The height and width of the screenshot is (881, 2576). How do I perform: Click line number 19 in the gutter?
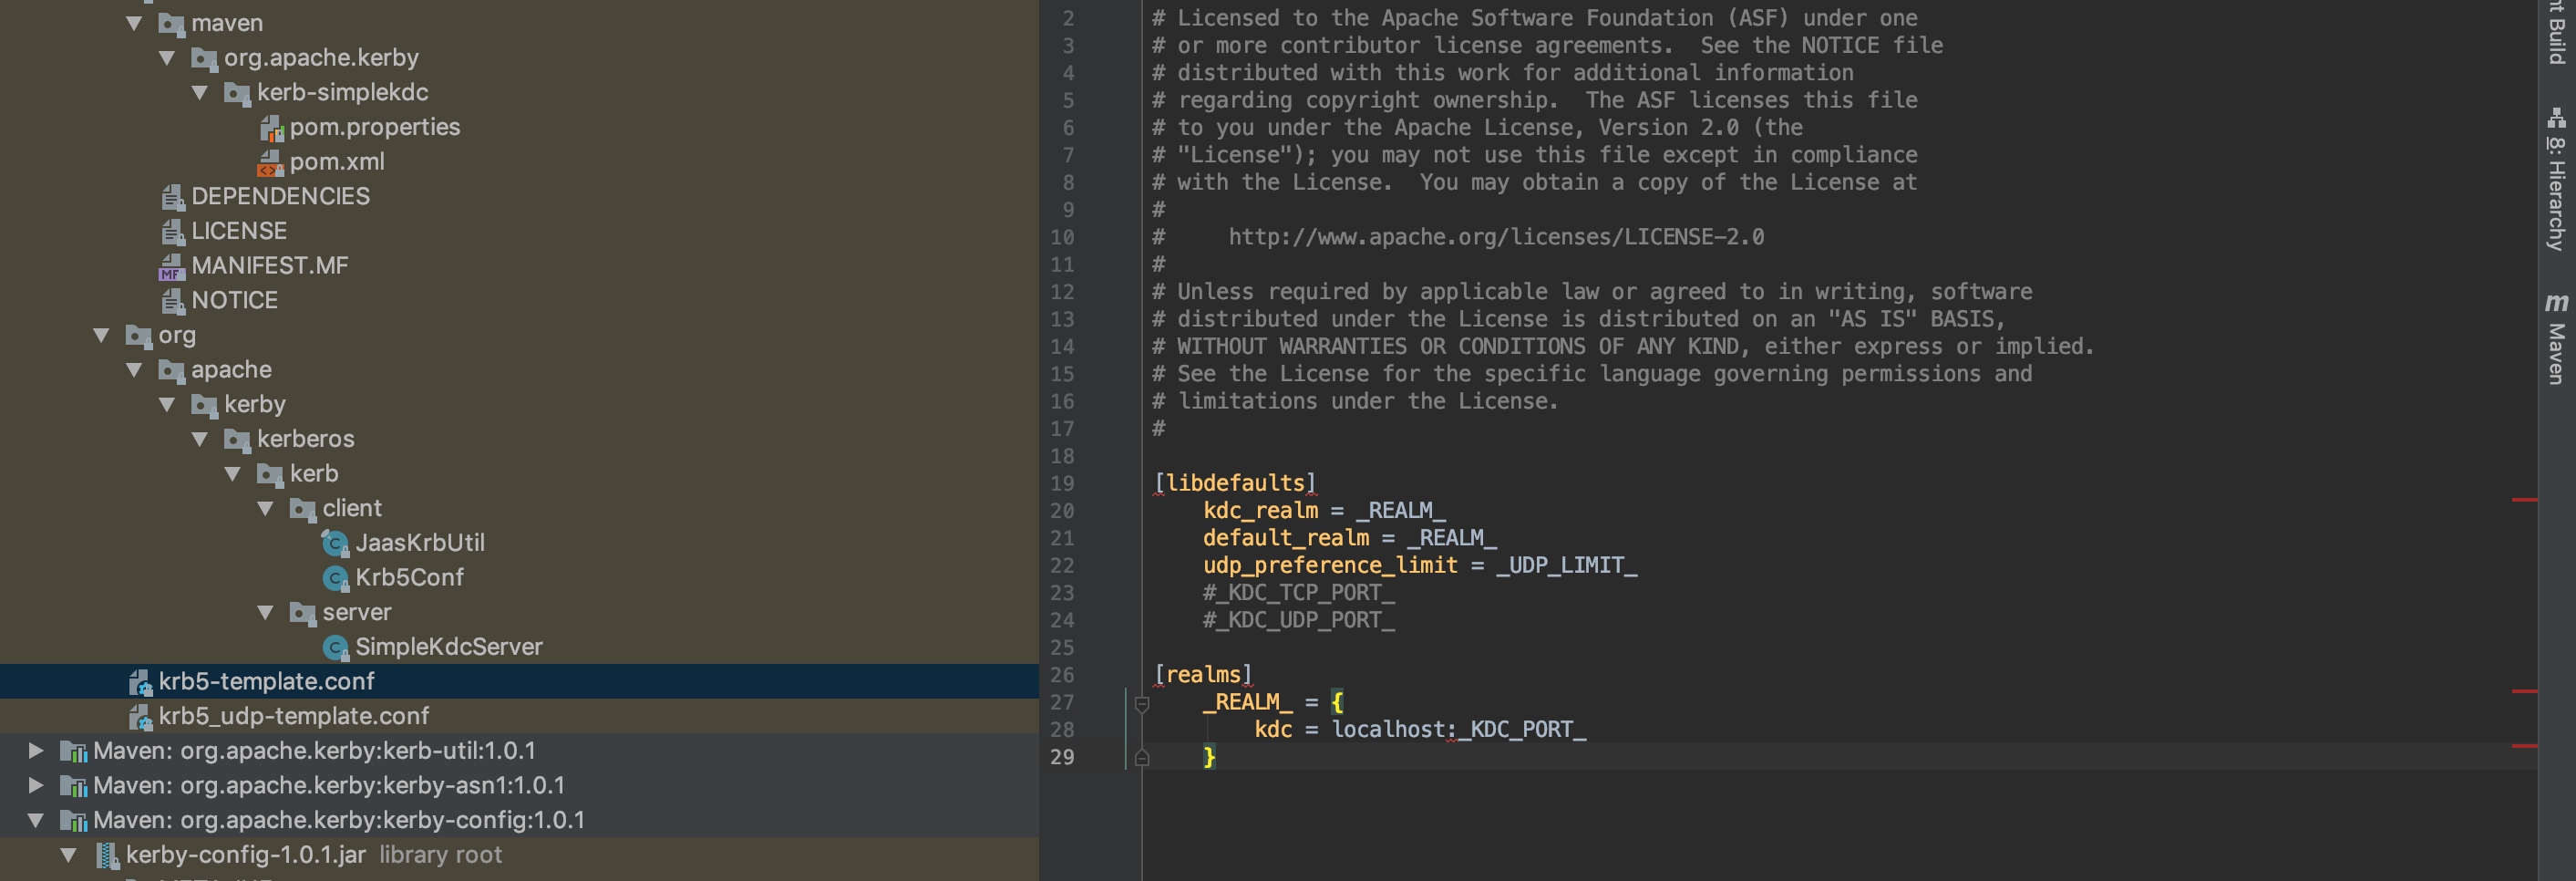click(x=1062, y=484)
